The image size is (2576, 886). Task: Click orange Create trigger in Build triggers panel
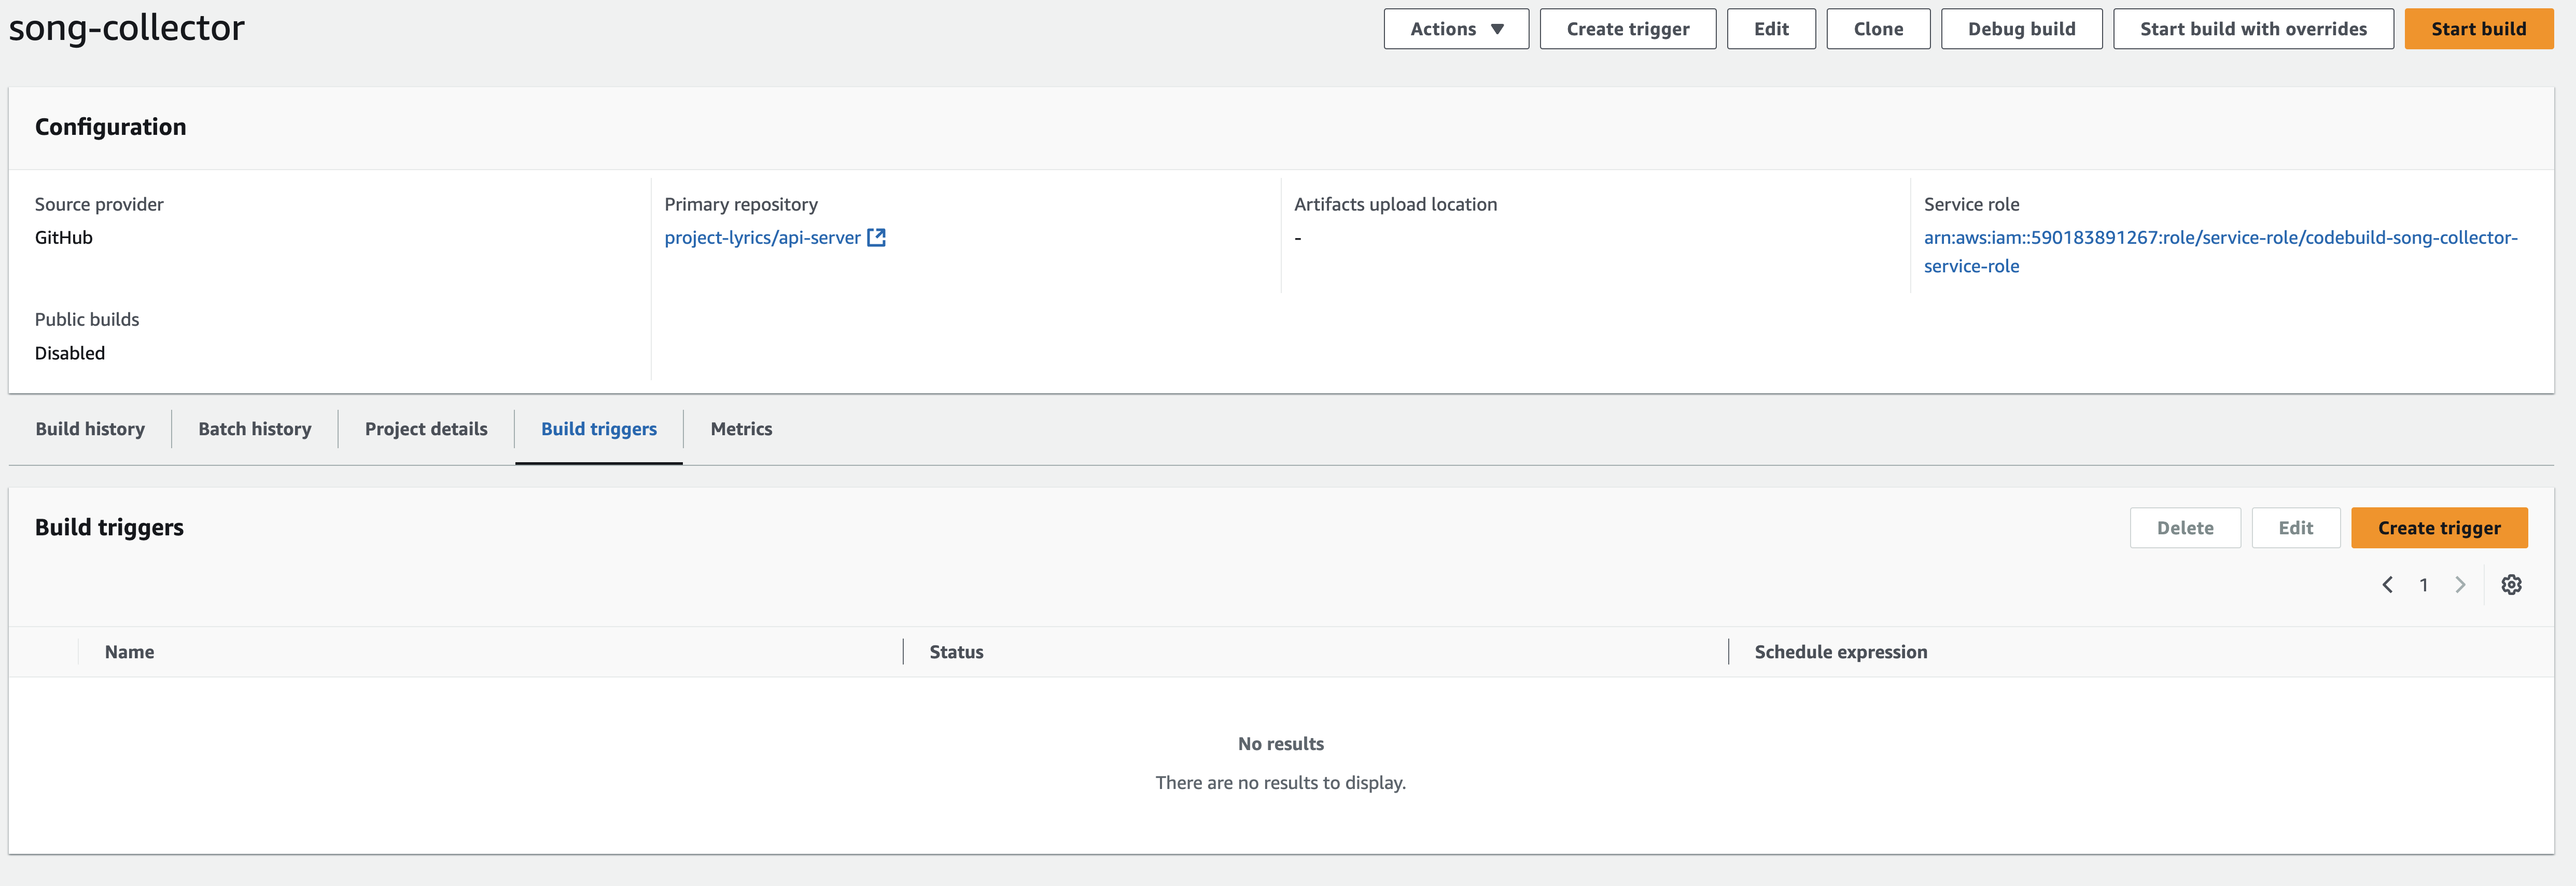(2438, 528)
